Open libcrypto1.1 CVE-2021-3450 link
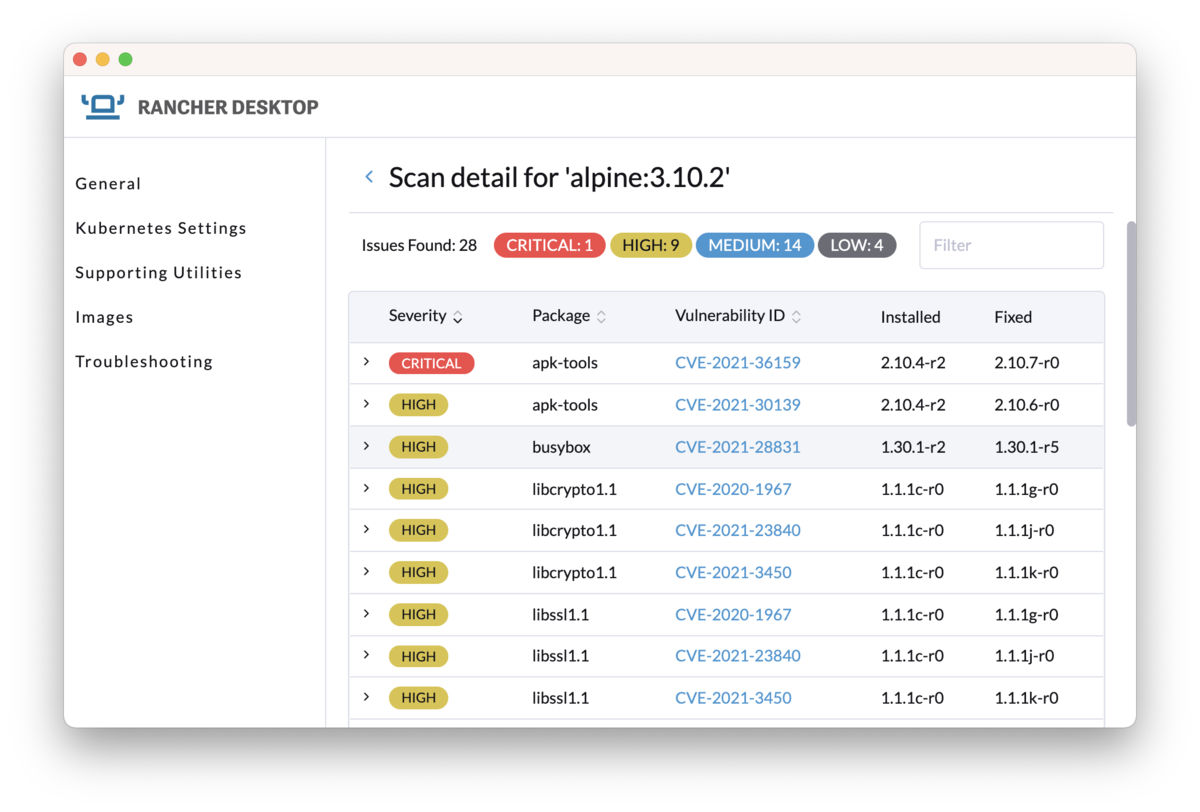The height and width of the screenshot is (812, 1200). click(733, 572)
